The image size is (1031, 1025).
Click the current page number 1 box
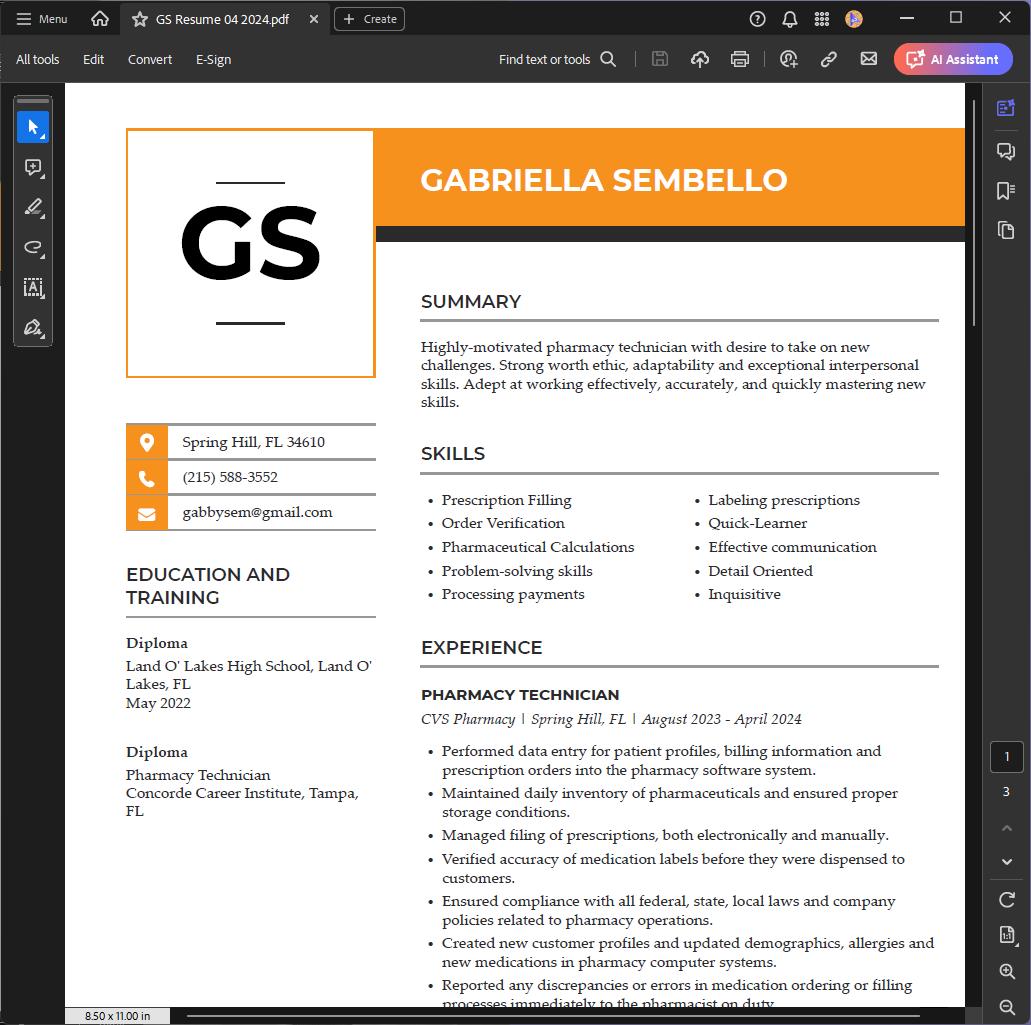point(1007,757)
